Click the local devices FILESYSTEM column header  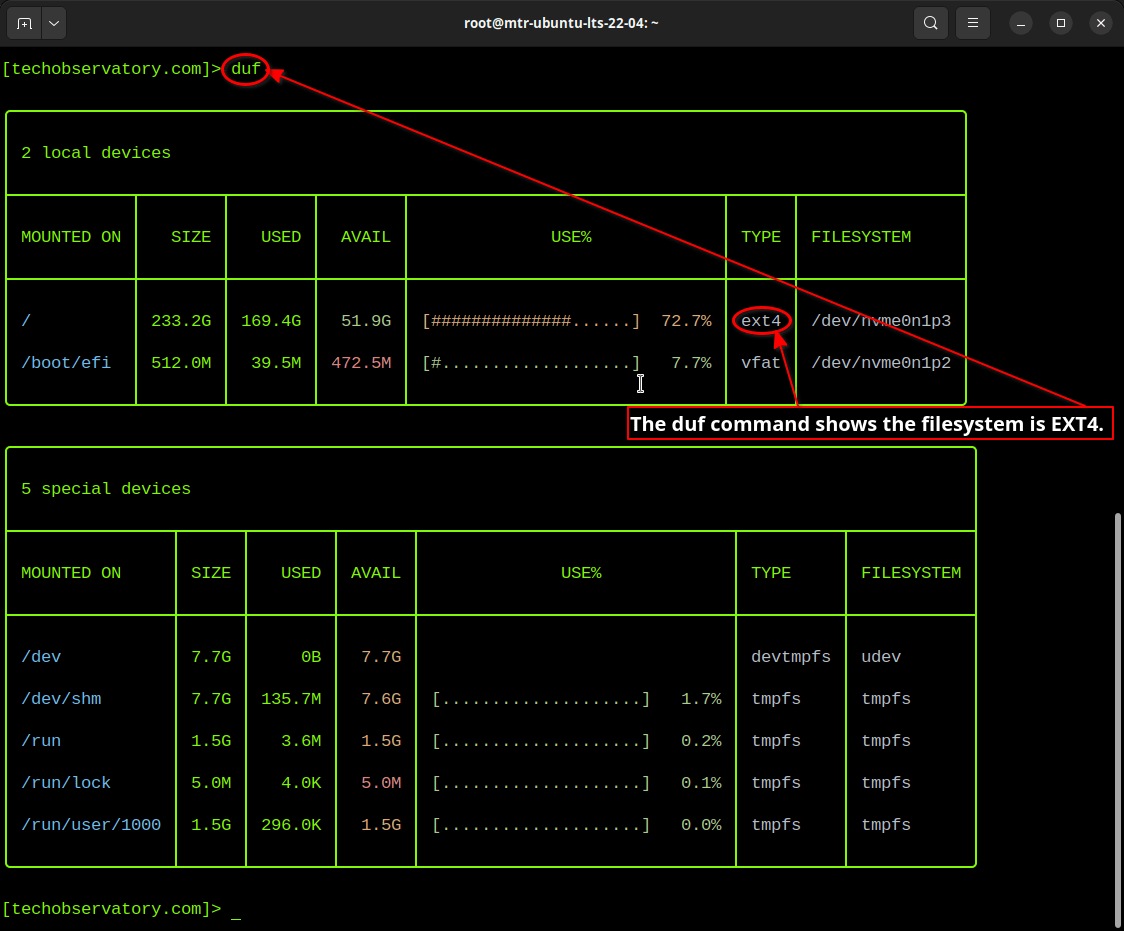[861, 237]
